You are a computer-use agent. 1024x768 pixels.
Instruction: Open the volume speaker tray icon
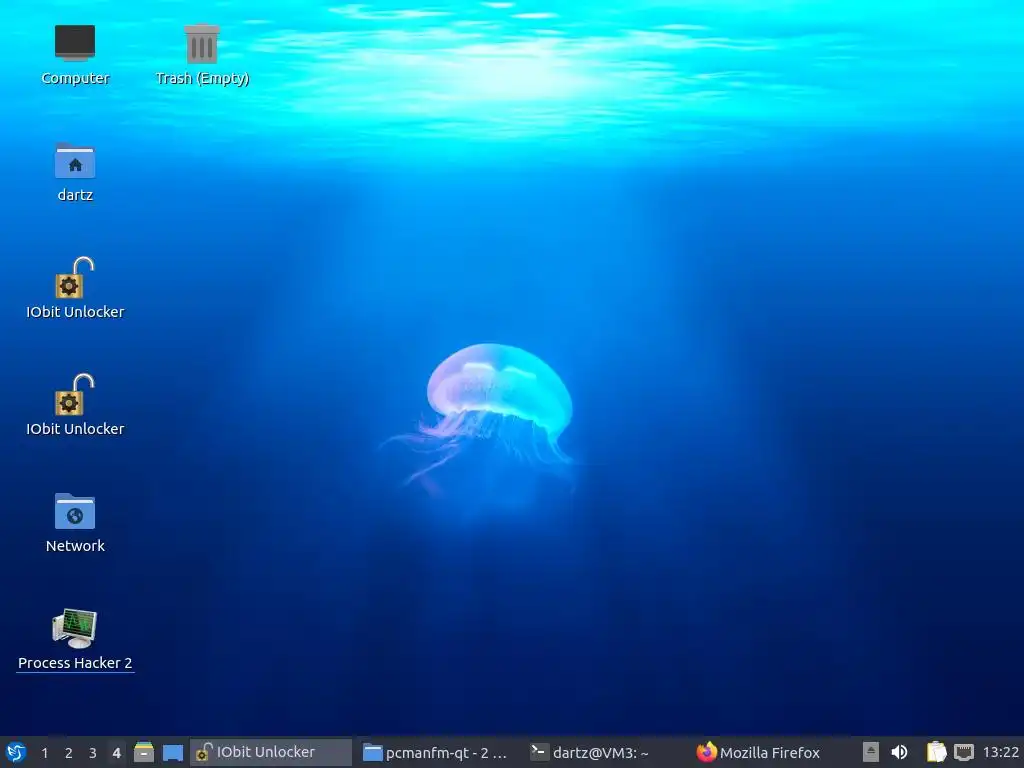click(899, 752)
